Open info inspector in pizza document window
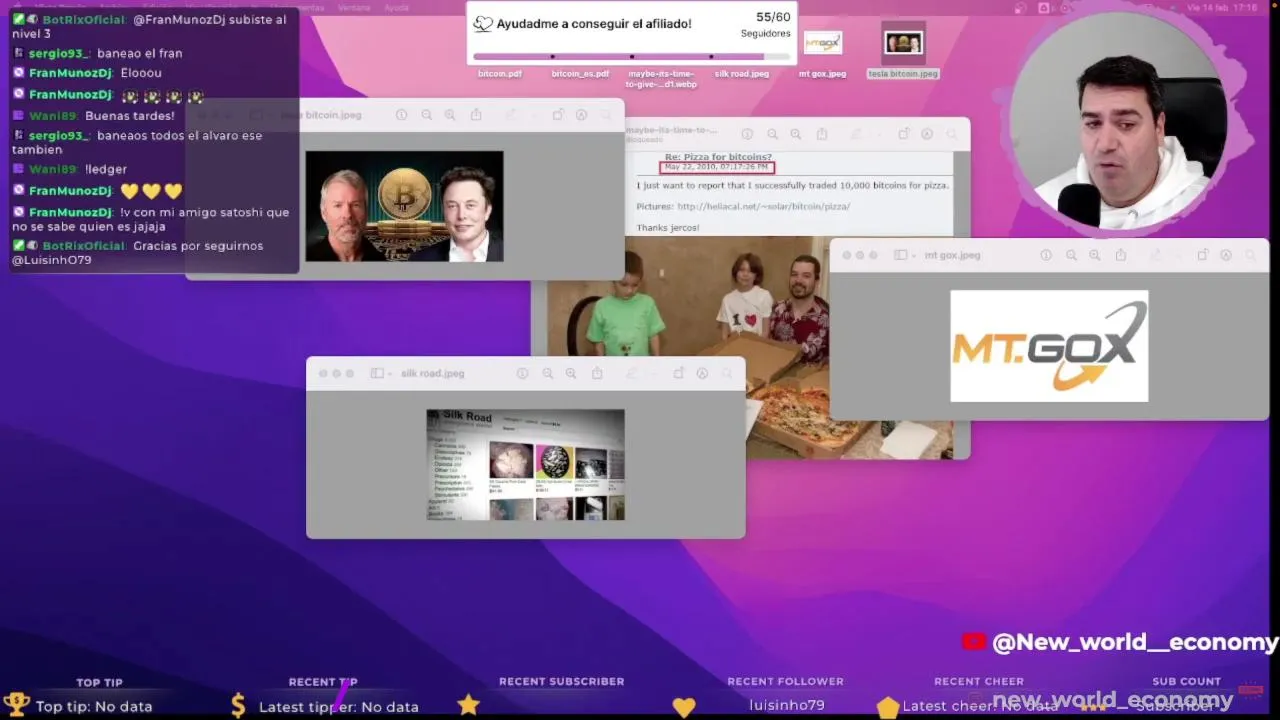 (x=747, y=134)
